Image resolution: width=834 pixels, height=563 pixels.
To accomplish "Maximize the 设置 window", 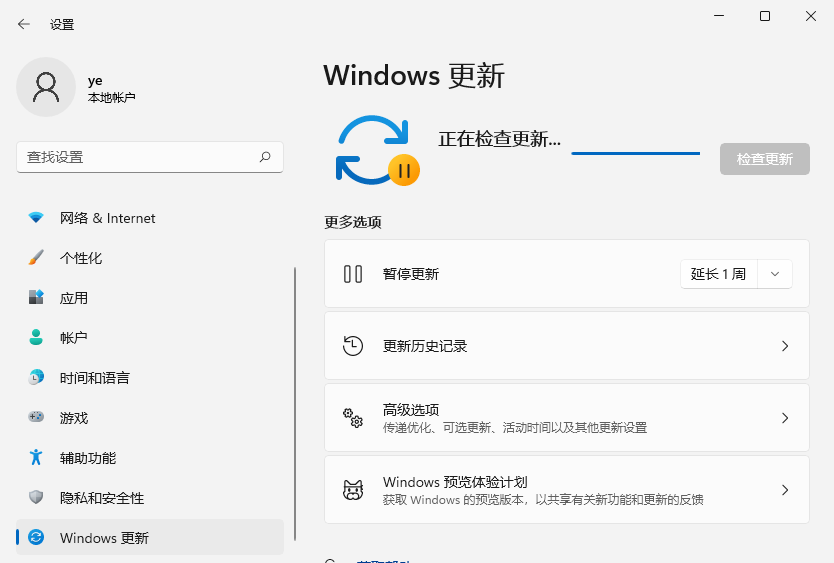I will point(765,16).
